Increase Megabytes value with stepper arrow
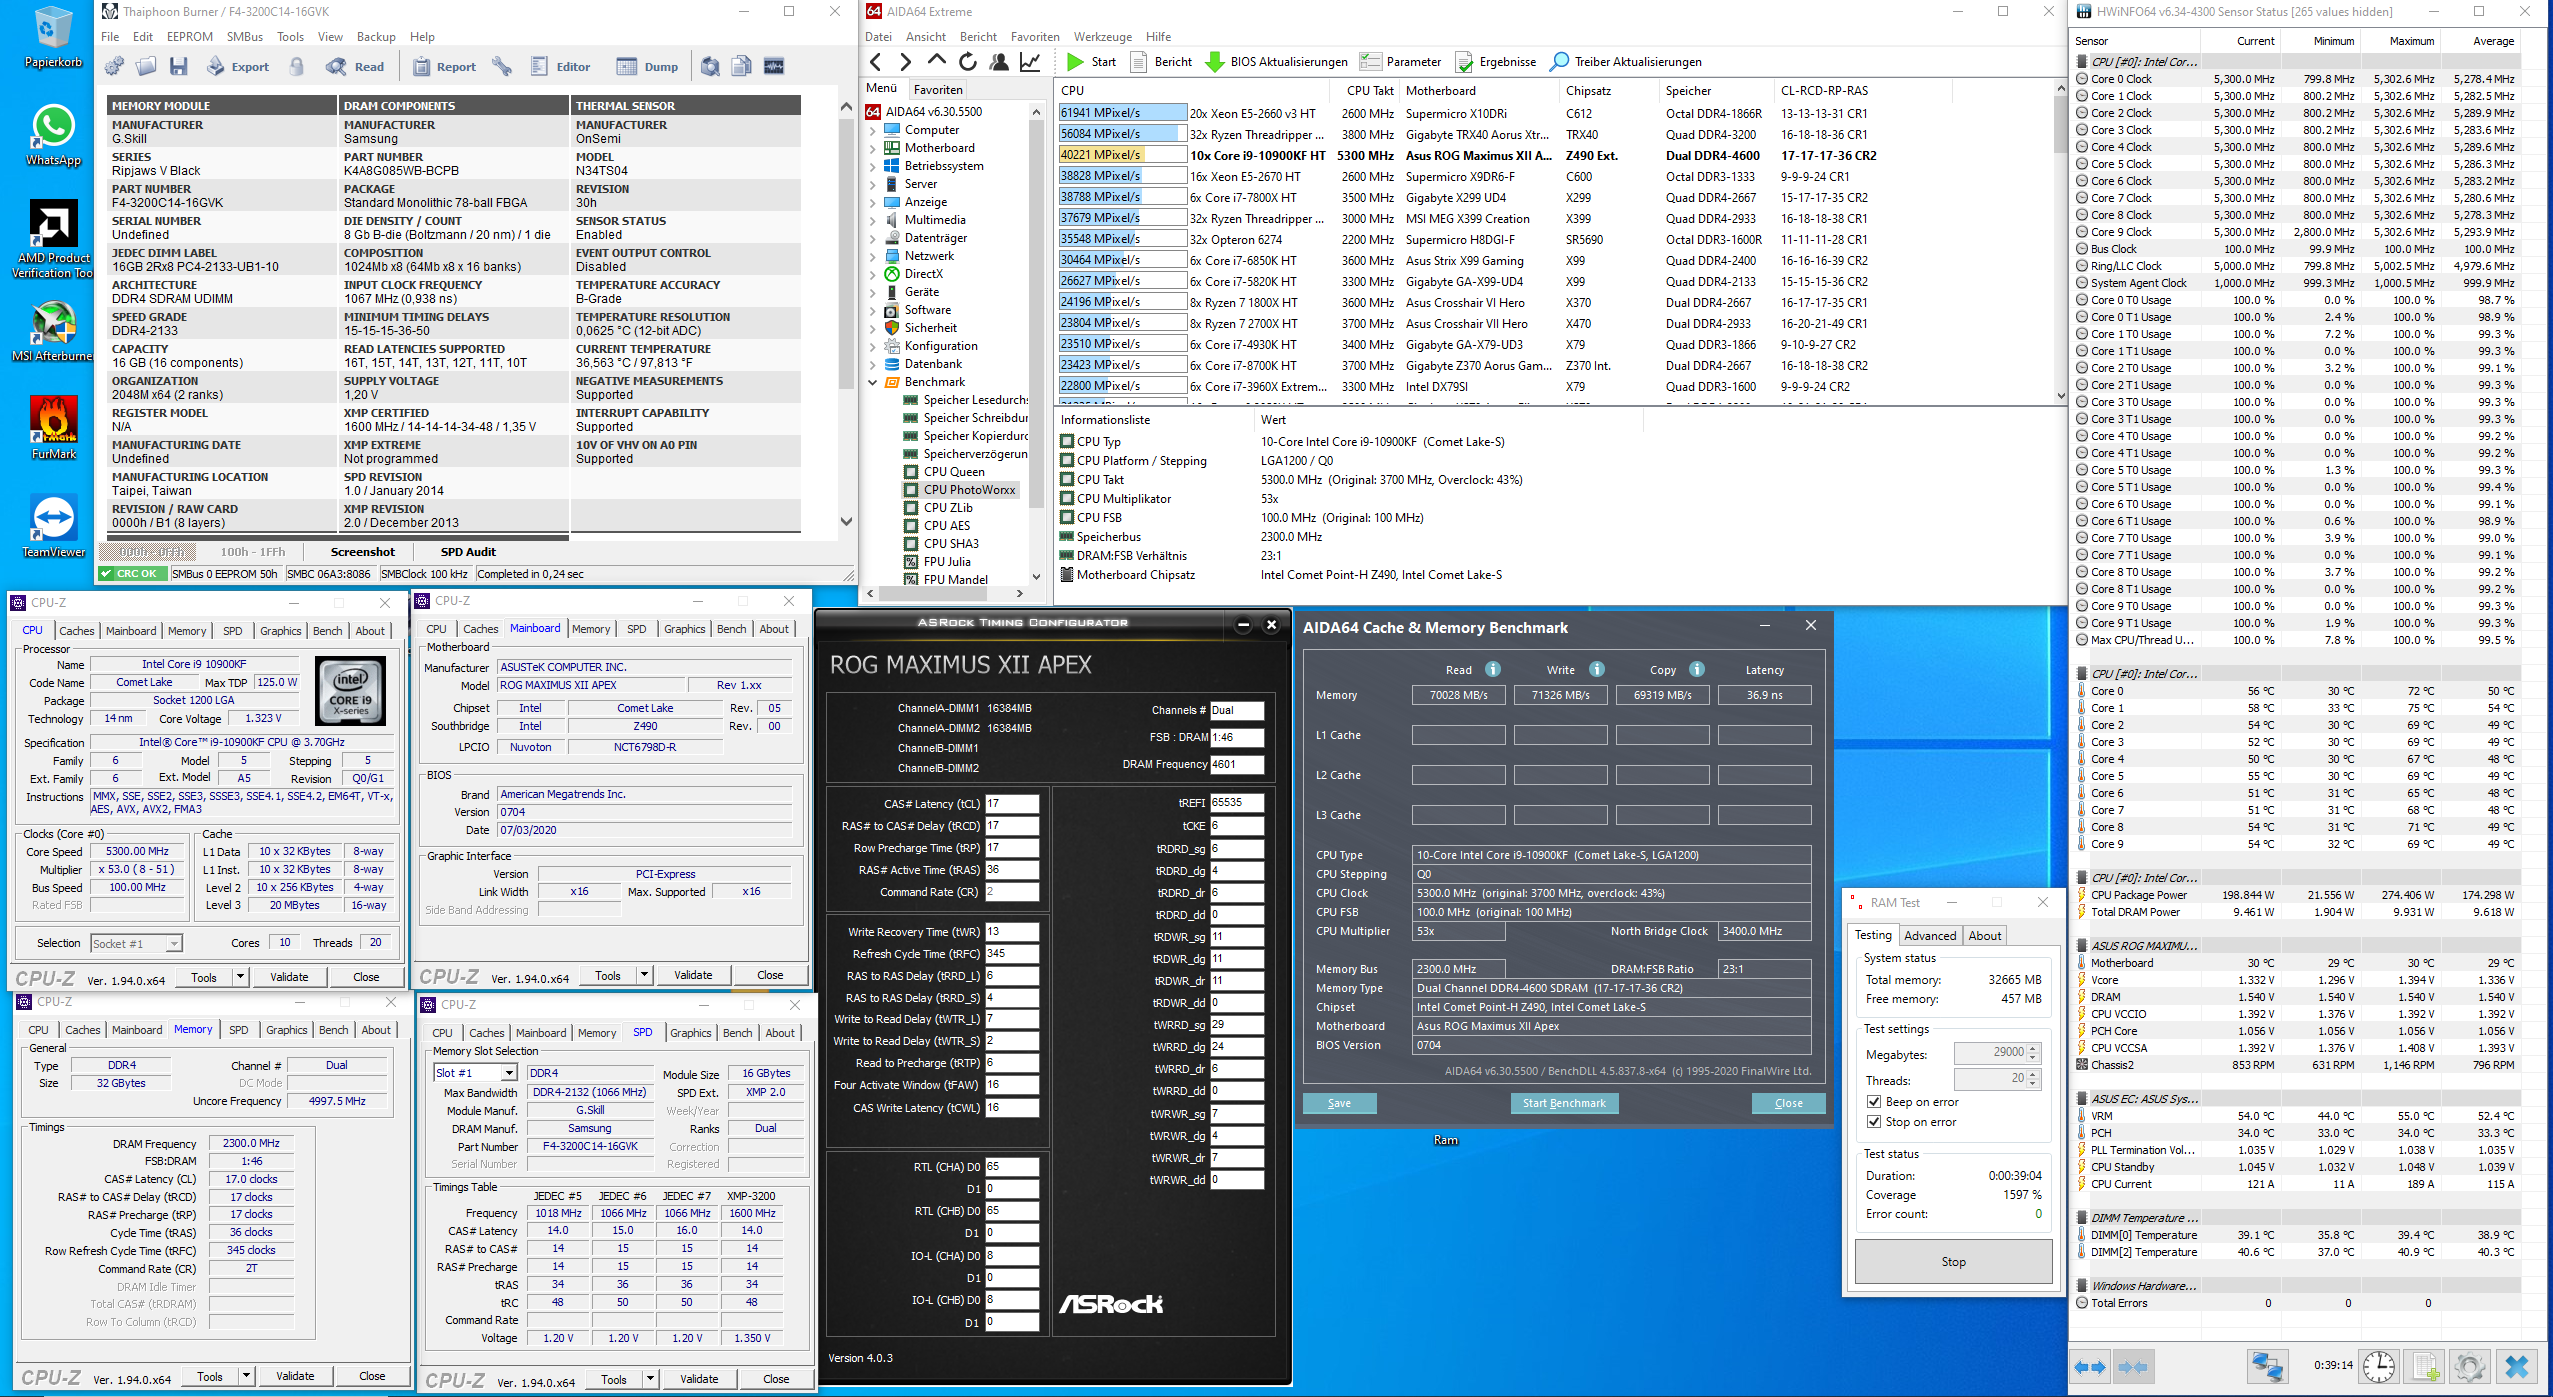2553x1397 pixels. [x=2033, y=1048]
